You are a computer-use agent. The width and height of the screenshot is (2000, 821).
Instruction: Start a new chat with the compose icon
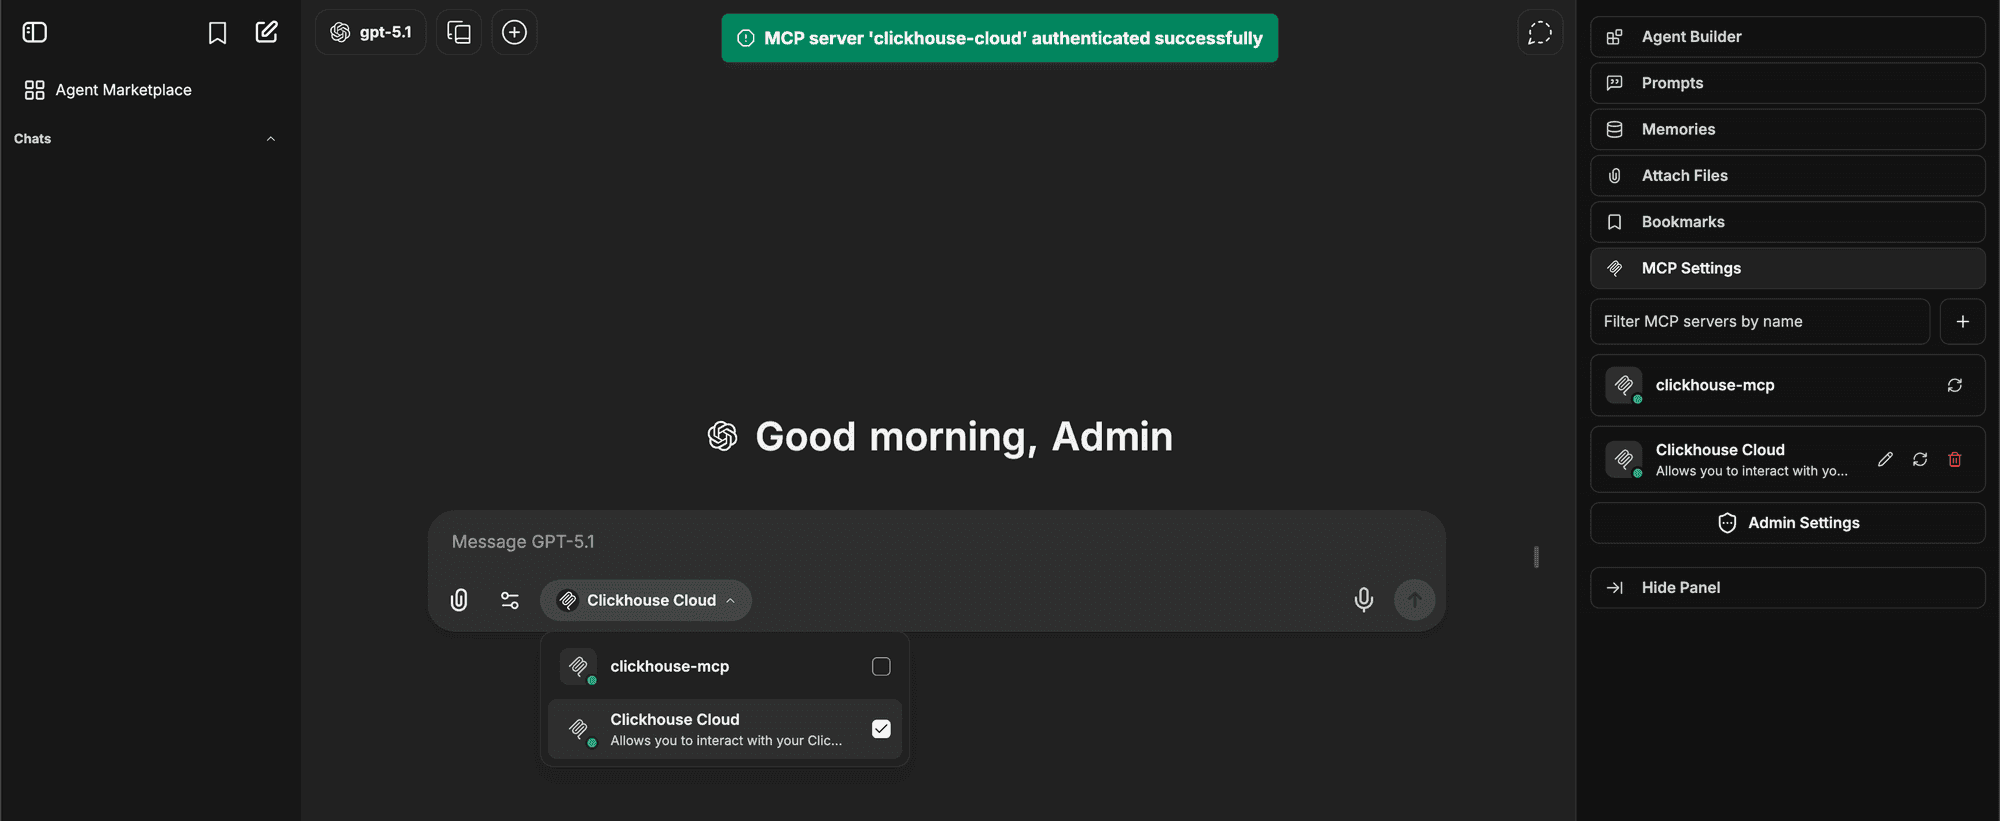[x=266, y=32]
